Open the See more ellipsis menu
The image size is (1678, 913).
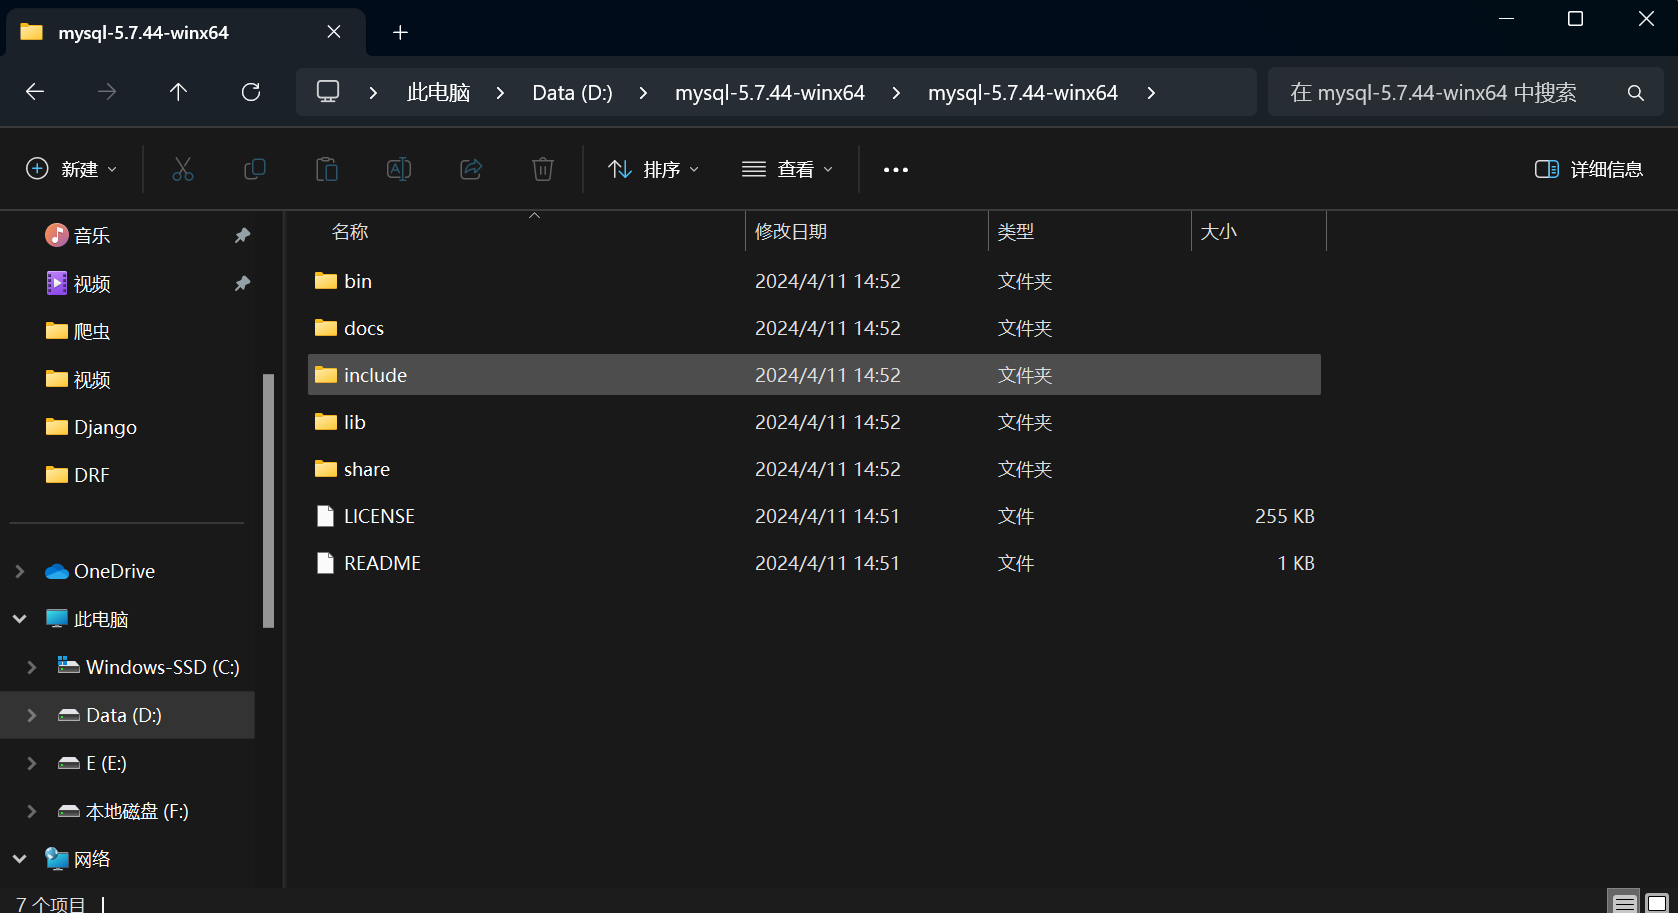coord(896,170)
